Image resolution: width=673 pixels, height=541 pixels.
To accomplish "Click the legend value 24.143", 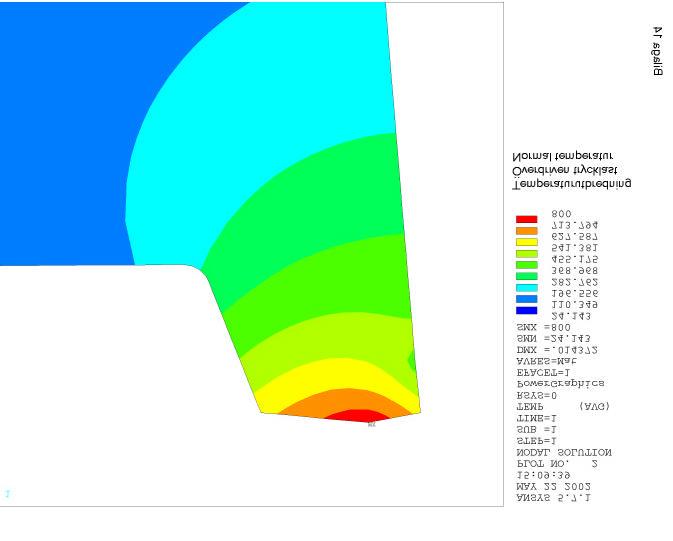I will pos(571,316).
